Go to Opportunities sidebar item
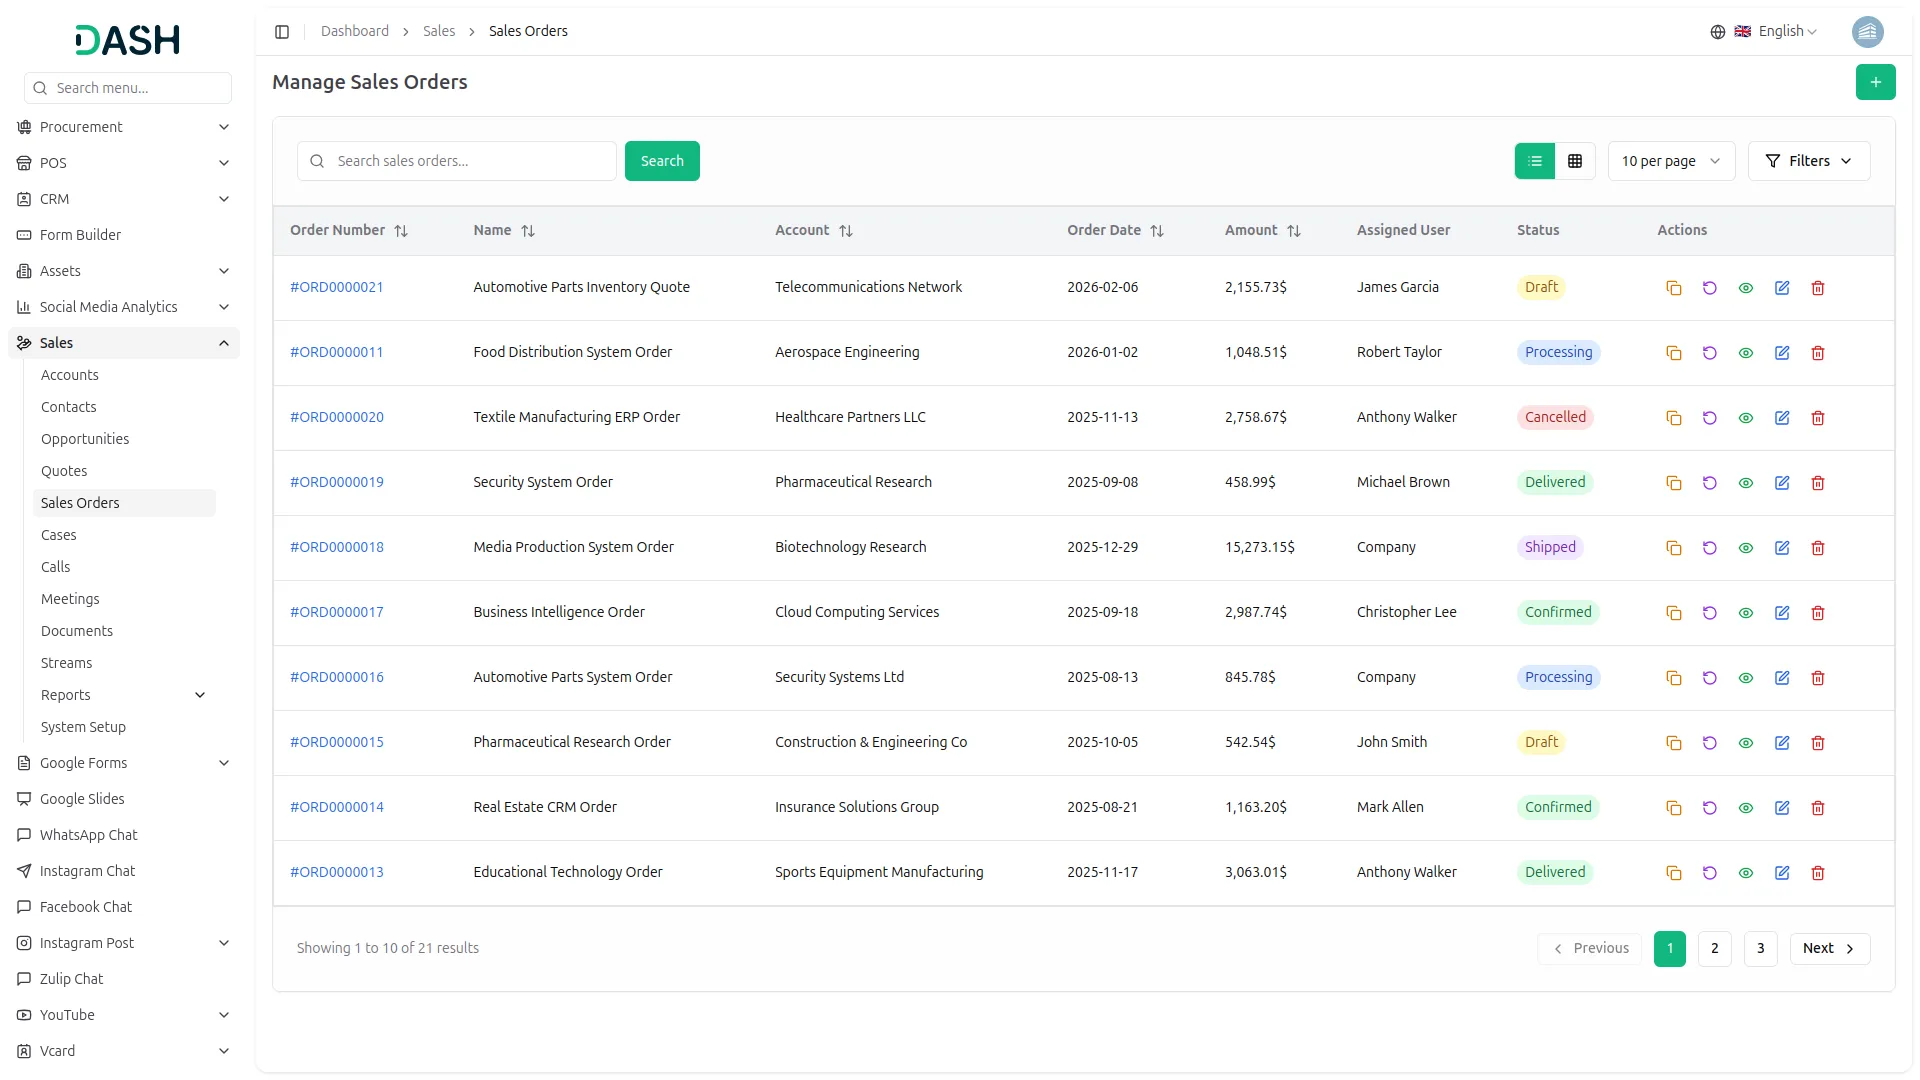The height and width of the screenshot is (1080, 1920). pyautogui.click(x=85, y=439)
